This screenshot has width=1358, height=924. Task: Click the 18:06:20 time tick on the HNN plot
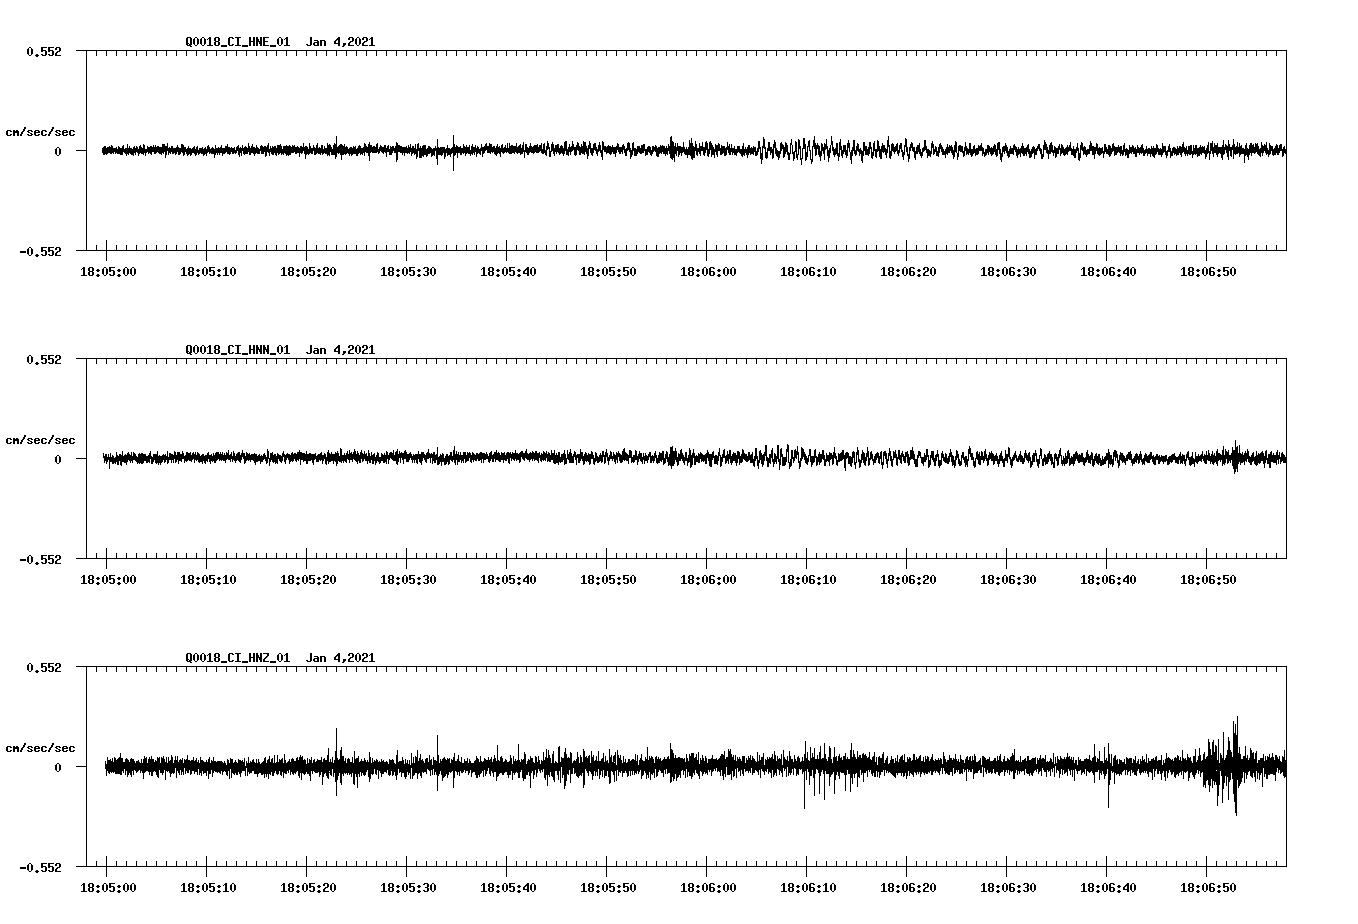coord(909,576)
